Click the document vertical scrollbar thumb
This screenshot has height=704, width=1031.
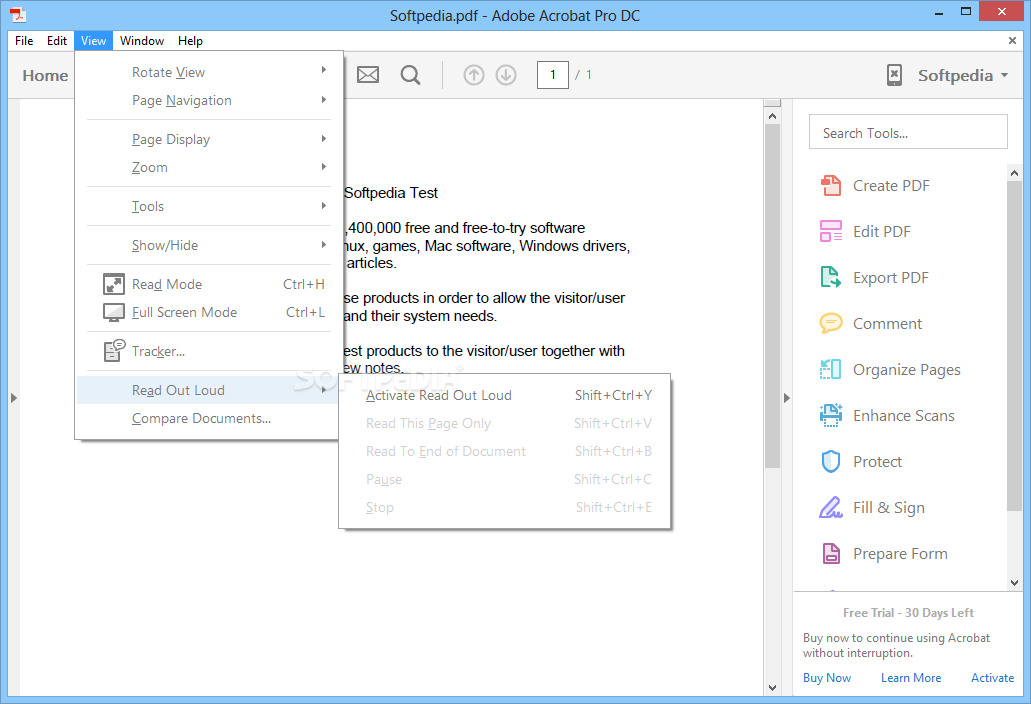click(772, 296)
